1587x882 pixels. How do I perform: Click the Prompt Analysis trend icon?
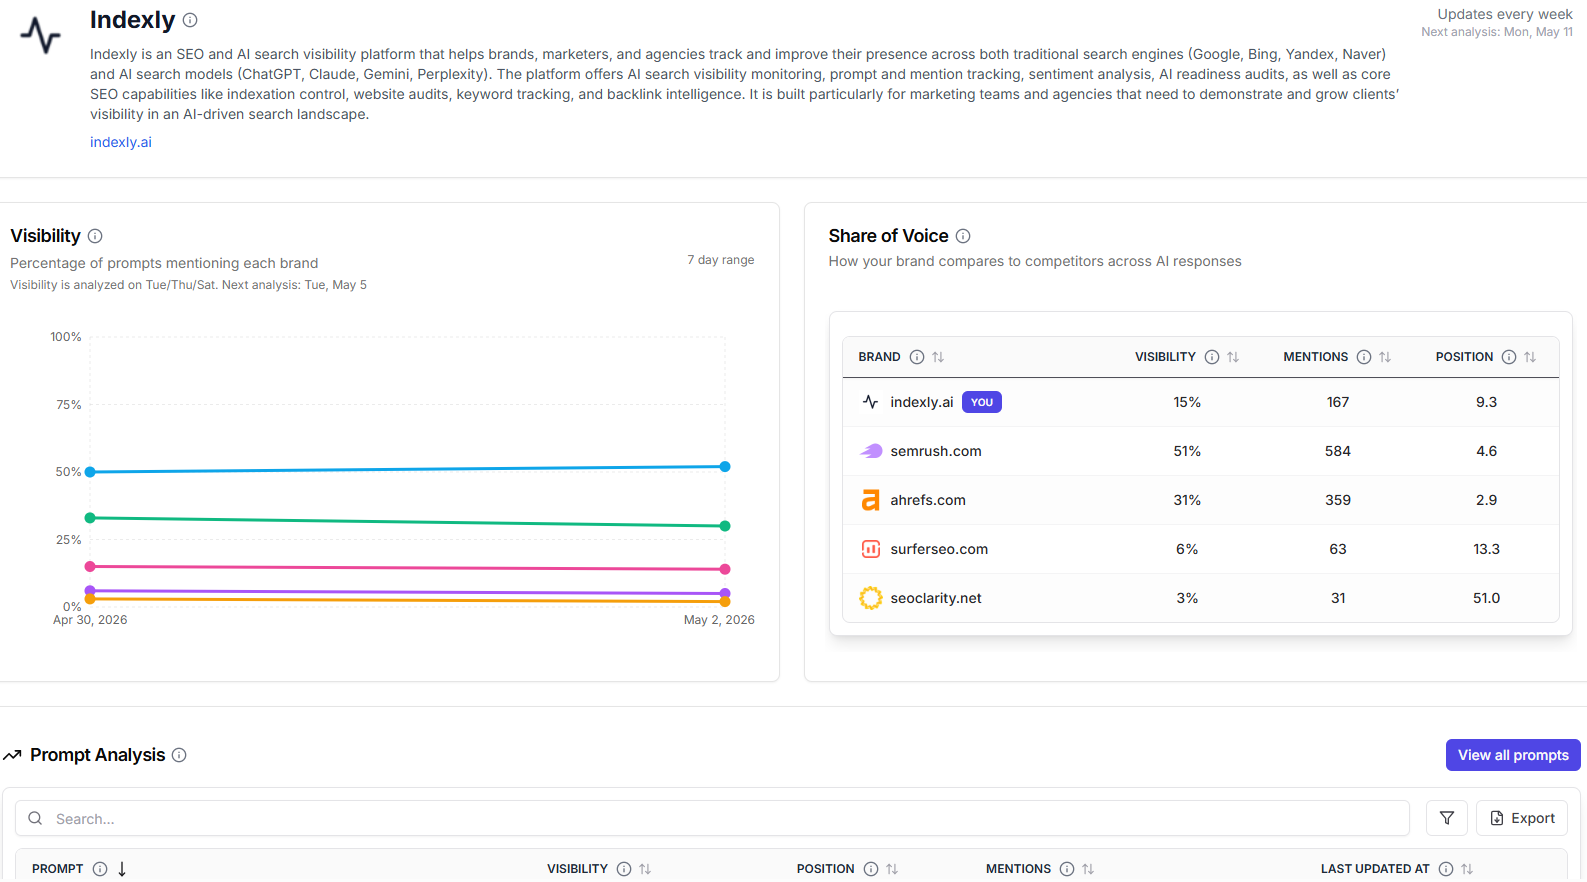12,755
